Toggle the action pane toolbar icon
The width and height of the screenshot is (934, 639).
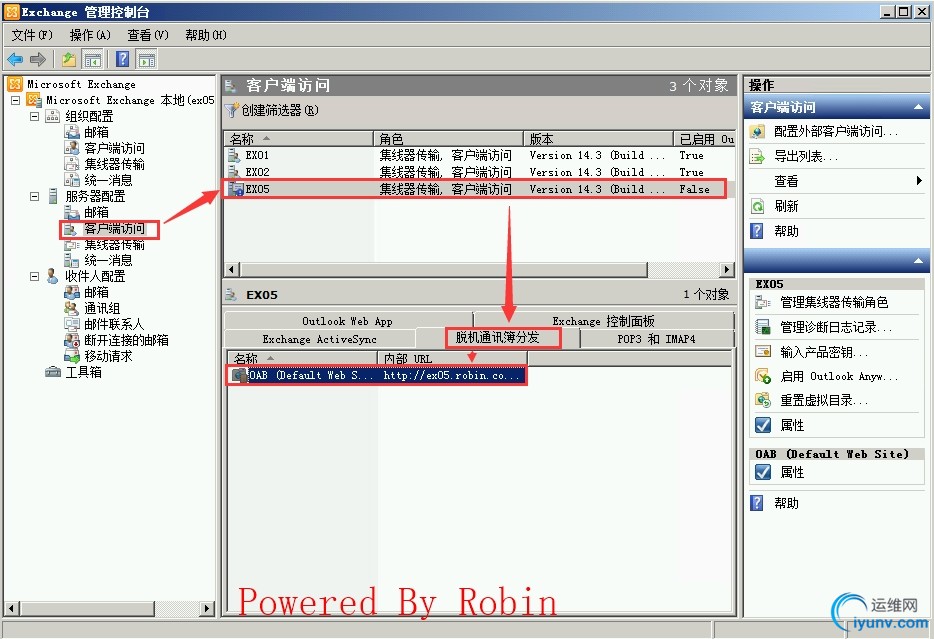pos(147,59)
